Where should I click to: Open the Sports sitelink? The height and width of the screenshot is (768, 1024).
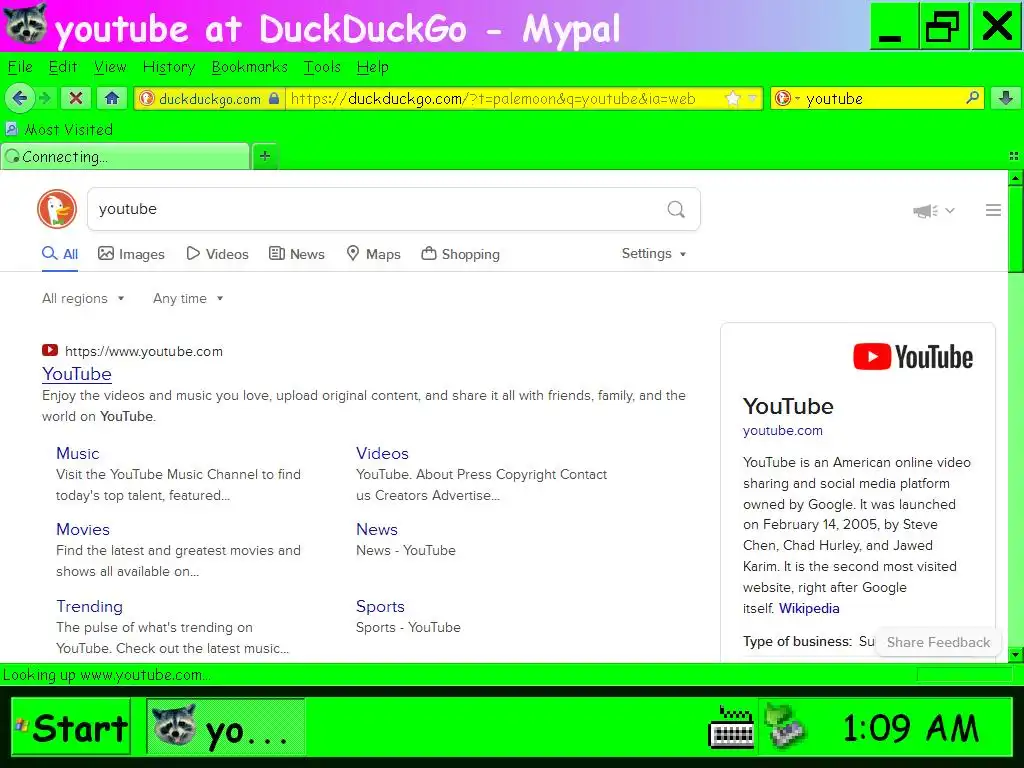(x=380, y=606)
